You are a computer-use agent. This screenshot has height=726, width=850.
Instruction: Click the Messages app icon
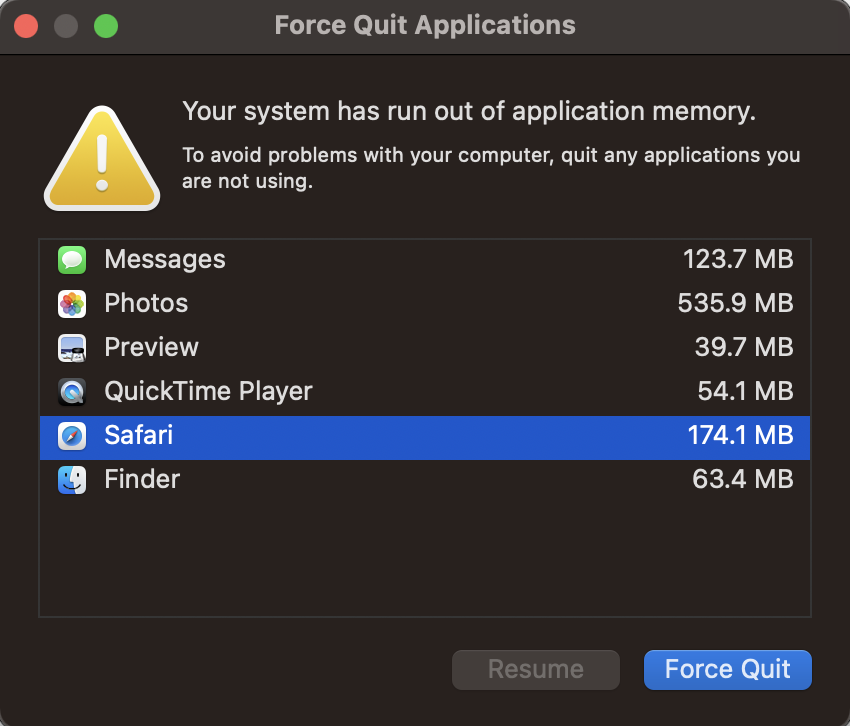pyautogui.click(x=72, y=260)
